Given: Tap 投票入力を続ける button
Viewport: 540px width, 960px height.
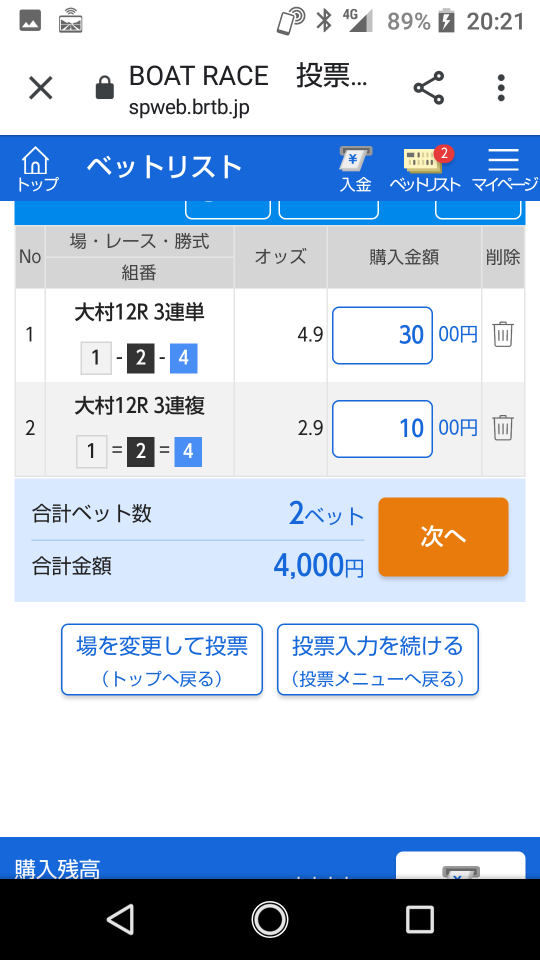Looking at the screenshot, I should [378, 659].
